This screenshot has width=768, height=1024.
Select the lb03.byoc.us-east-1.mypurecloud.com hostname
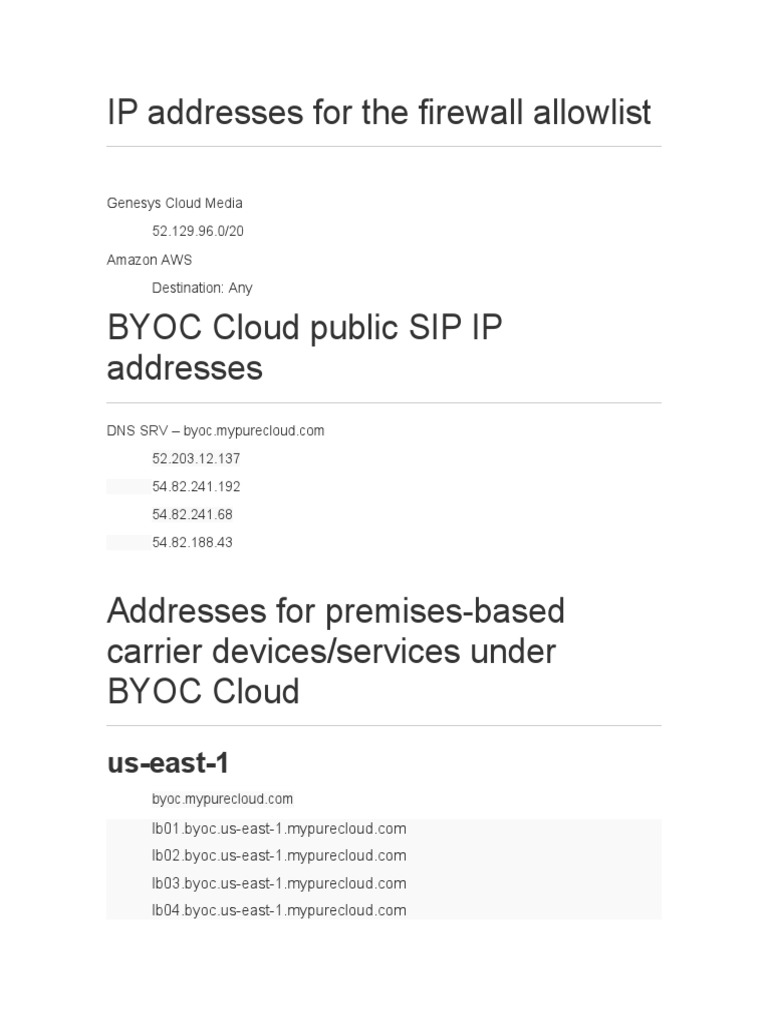(279, 884)
